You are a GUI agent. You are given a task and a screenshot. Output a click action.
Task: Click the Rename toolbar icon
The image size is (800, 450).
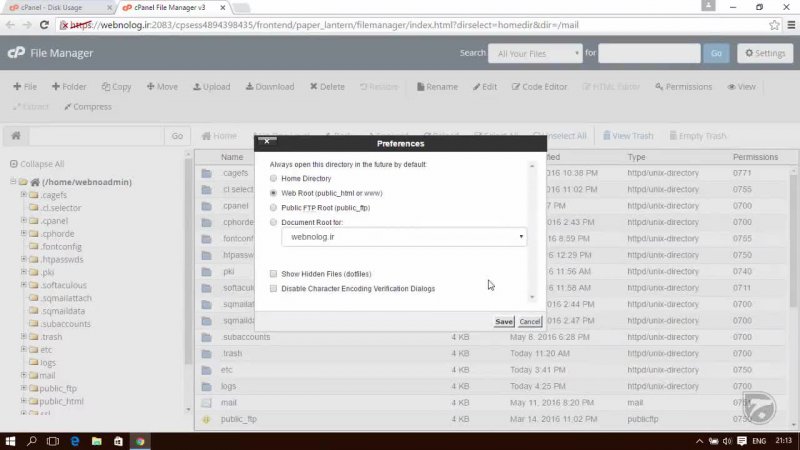click(x=422, y=87)
